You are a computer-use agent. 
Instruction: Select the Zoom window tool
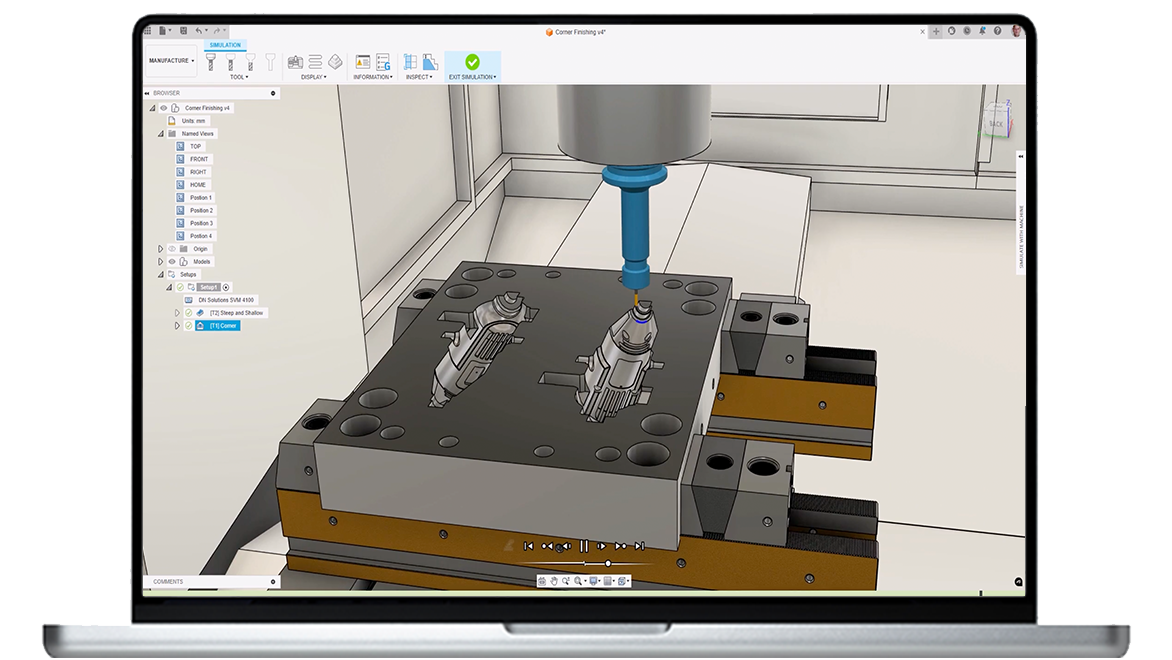pyautogui.click(x=566, y=581)
